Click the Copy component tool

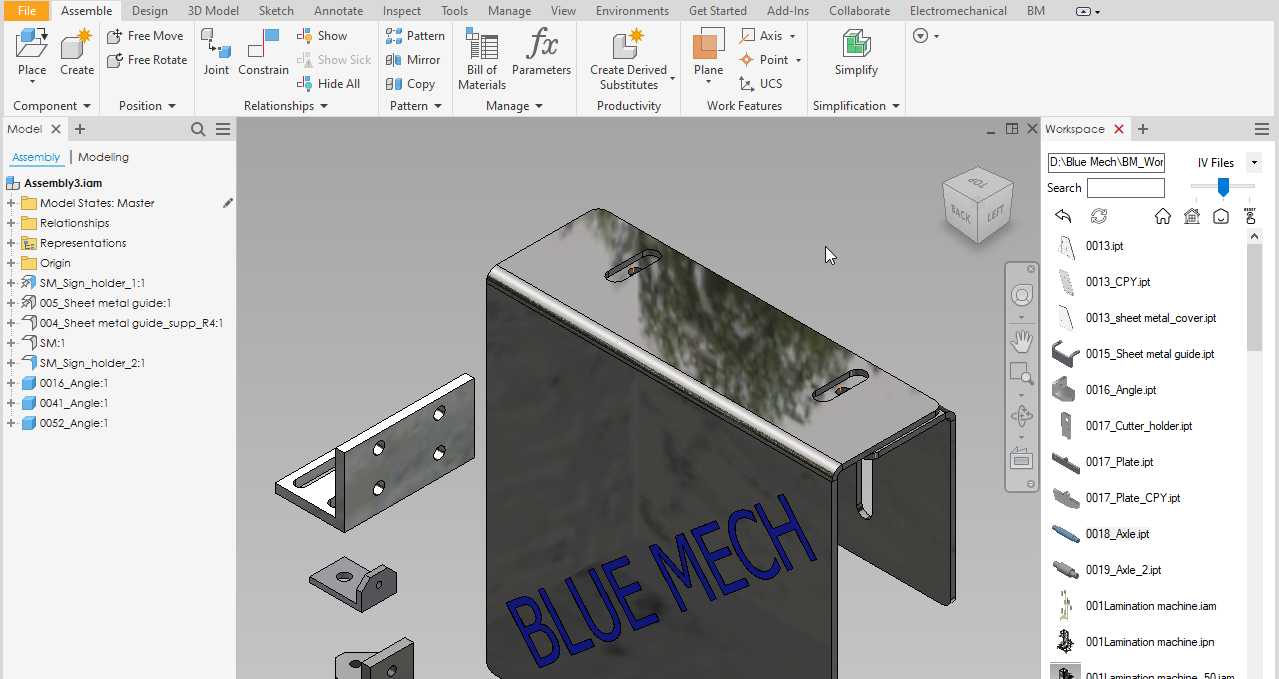pos(411,84)
